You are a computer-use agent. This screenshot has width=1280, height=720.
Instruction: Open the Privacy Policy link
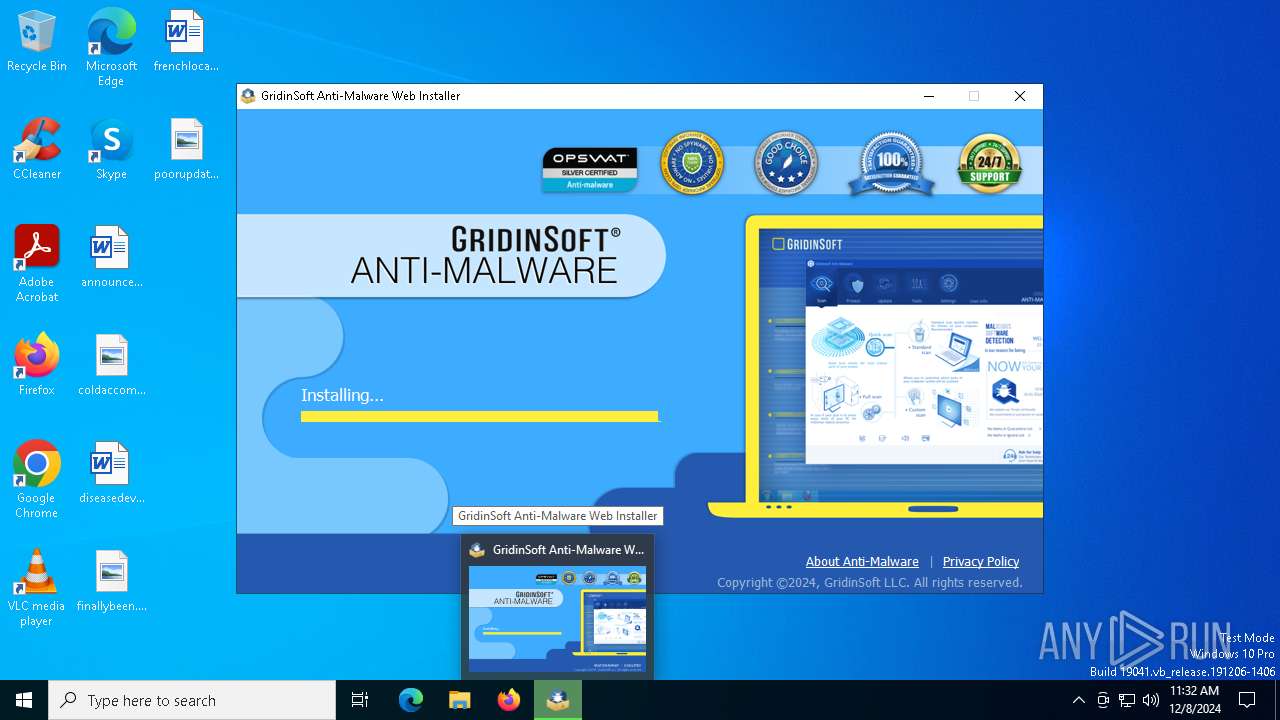pos(981,561)
